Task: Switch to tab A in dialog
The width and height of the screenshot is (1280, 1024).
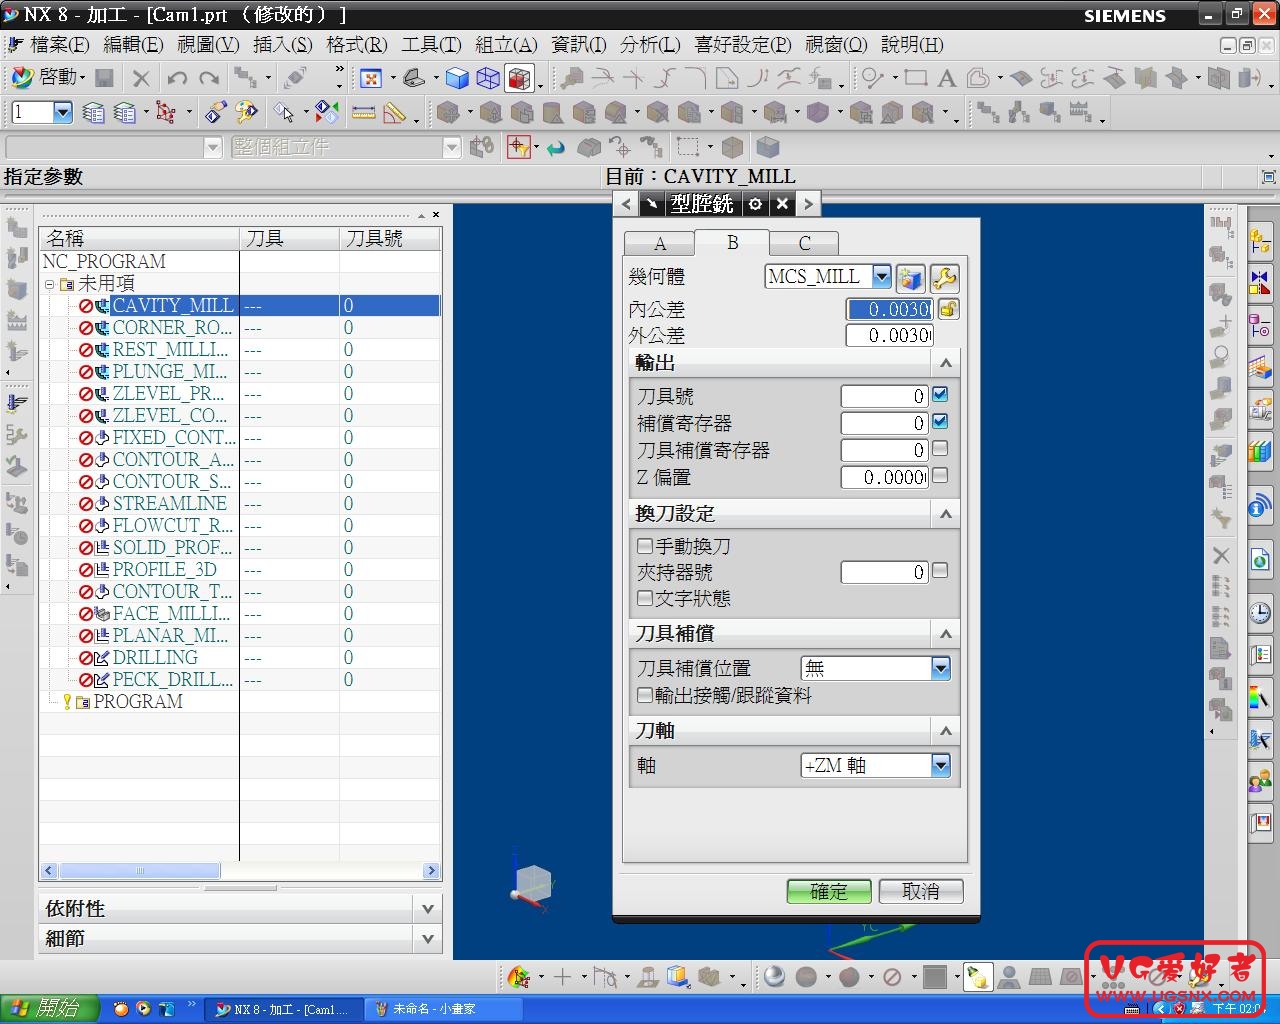Action: coord(659,244)
